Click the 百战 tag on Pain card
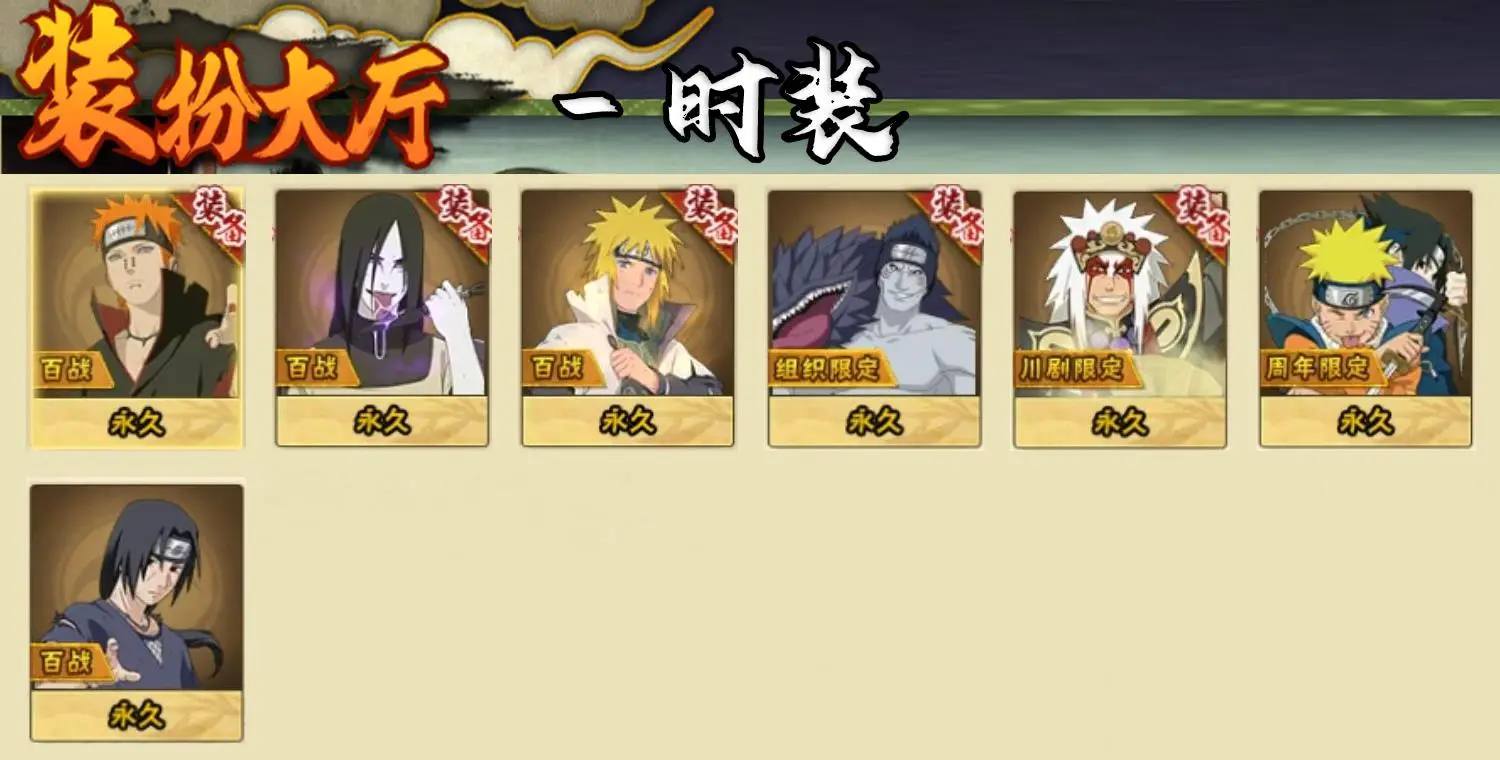This screenshot has height=760, width=1500. [68, 369]
